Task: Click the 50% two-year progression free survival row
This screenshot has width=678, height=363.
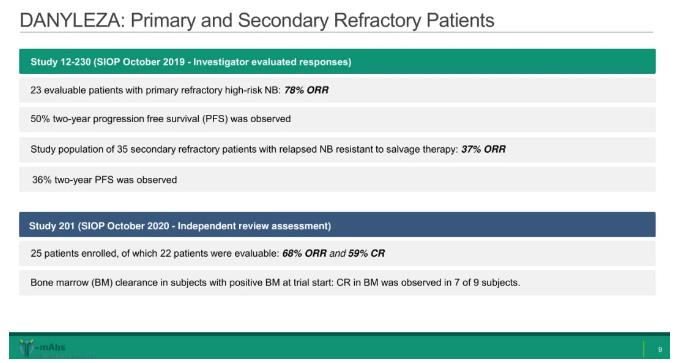Action: [x=337, y=119]
